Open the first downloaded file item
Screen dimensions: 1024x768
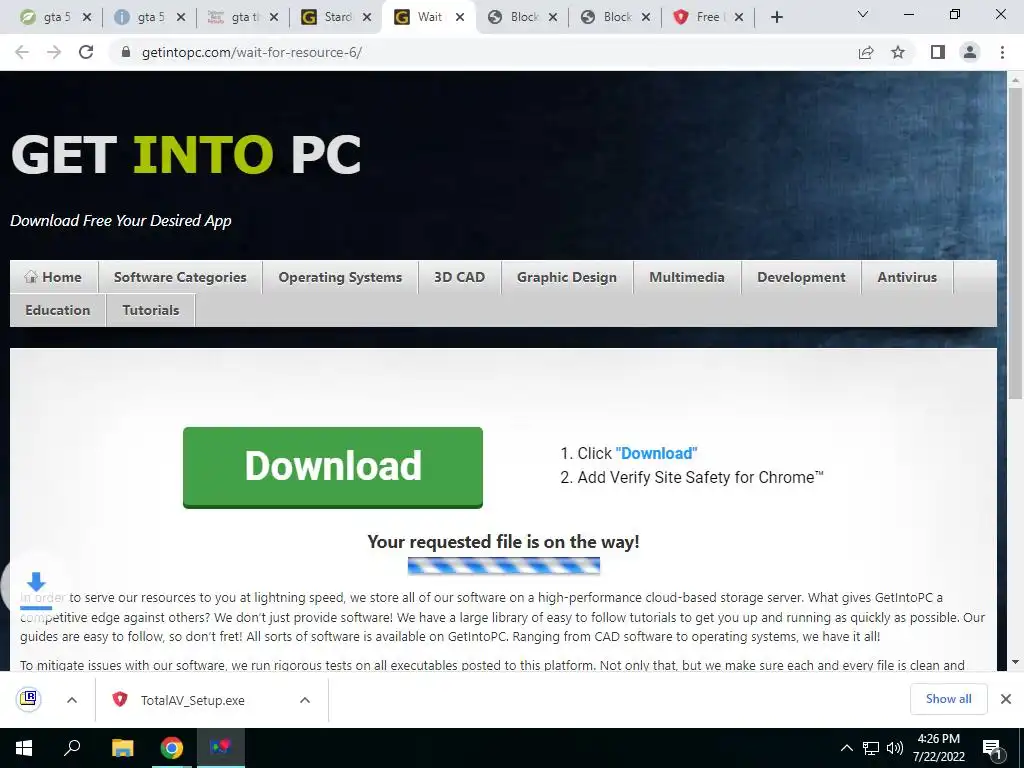29,699
